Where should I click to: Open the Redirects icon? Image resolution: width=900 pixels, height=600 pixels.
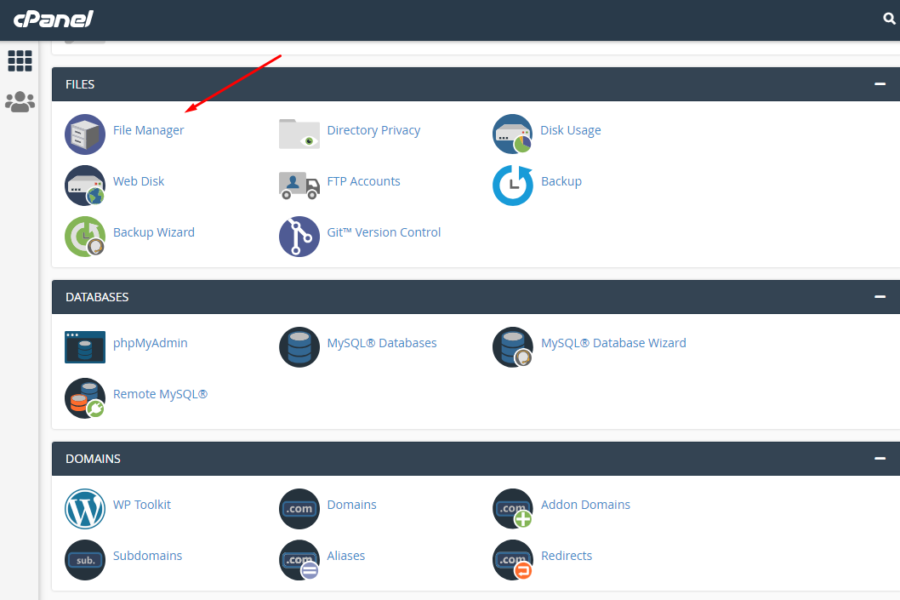click(513, 560)
